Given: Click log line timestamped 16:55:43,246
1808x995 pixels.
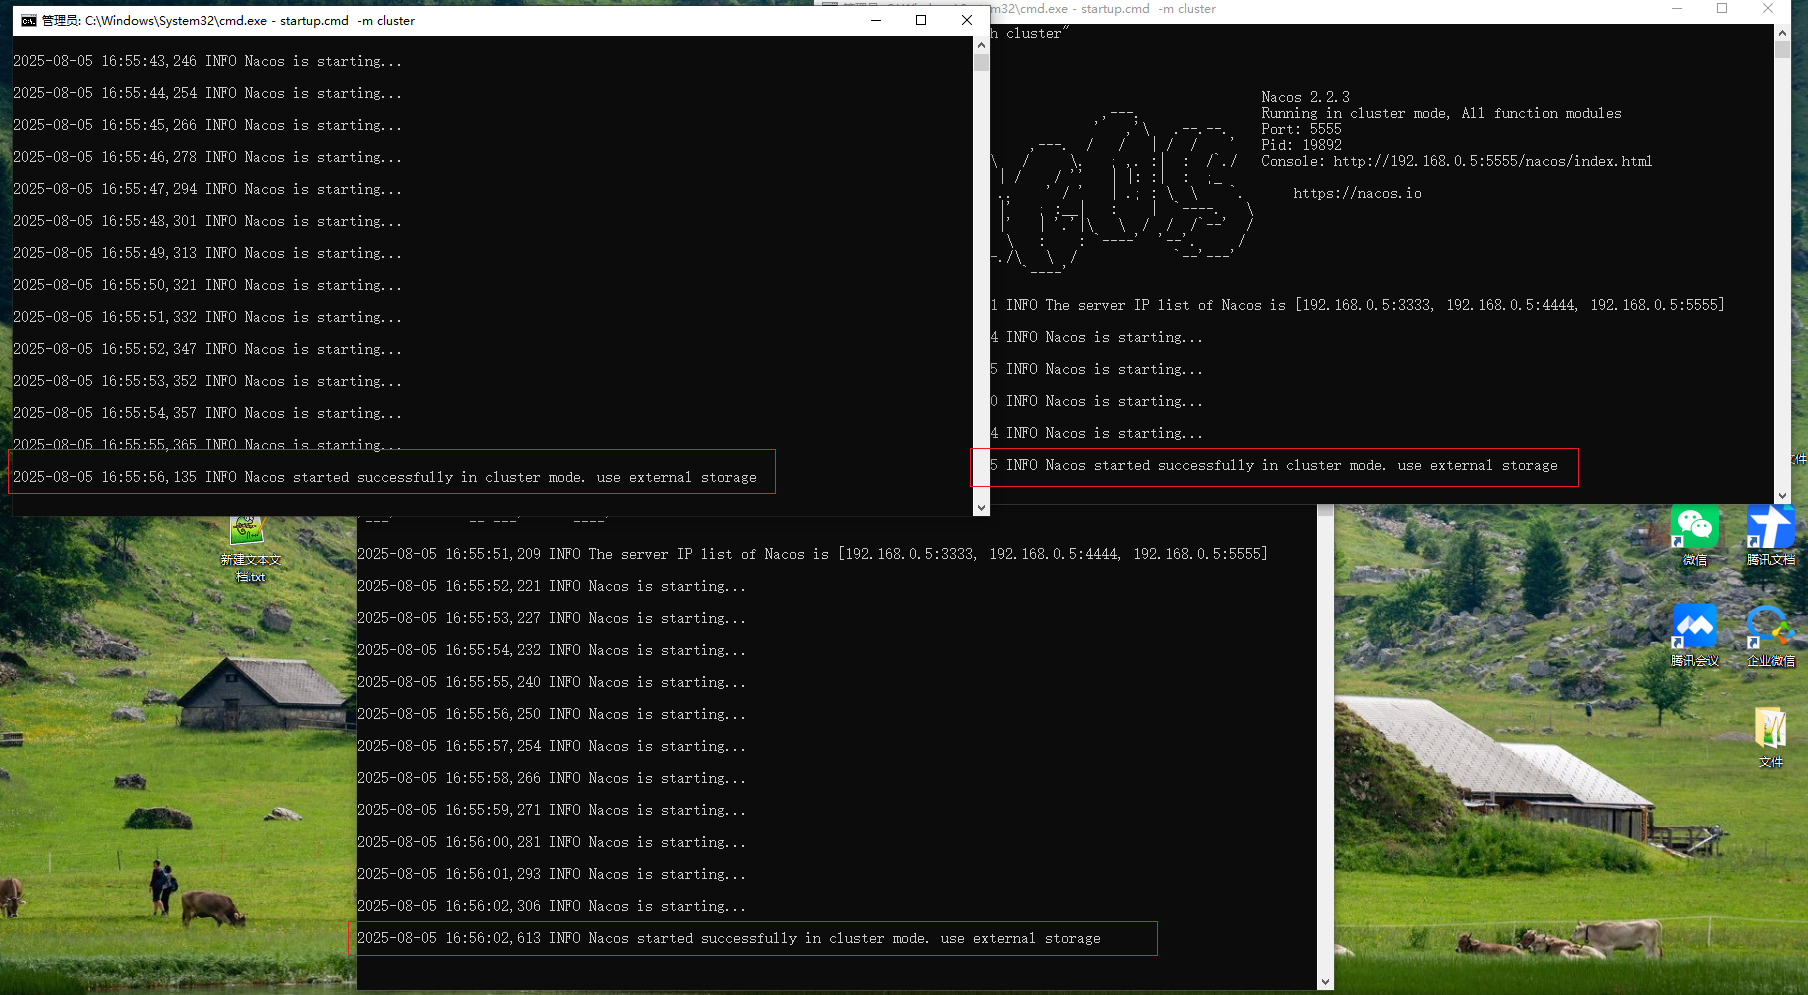Looking at the screenshot, I should (207, 61).
